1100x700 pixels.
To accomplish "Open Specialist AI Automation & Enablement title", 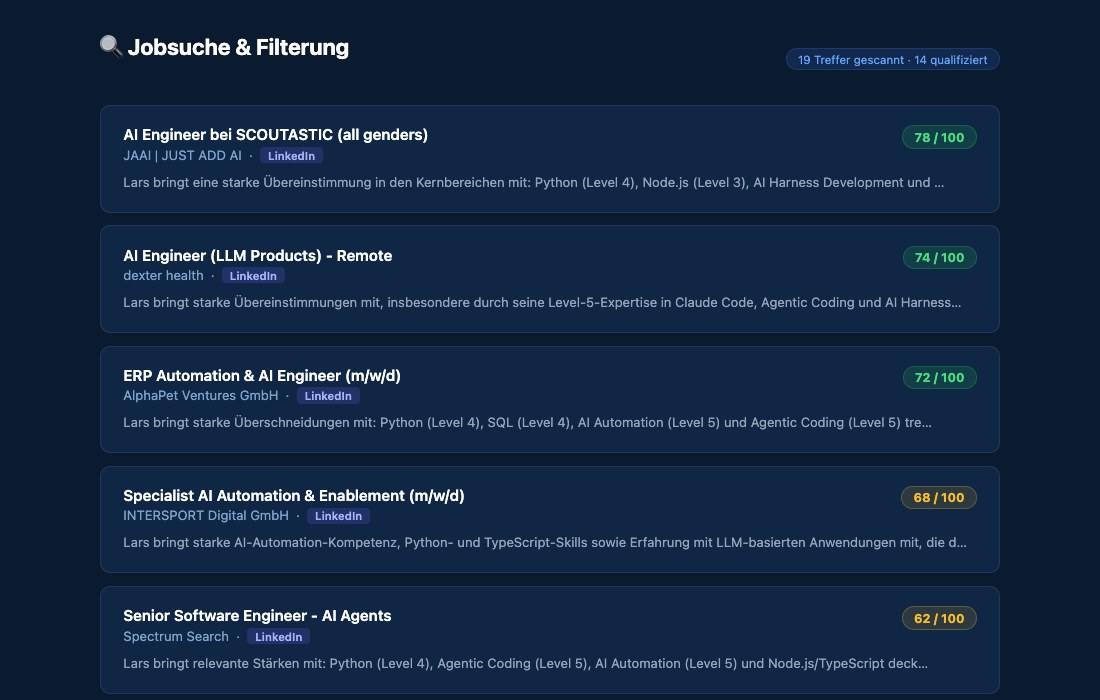I will pyautogui.click(x=294, y=496).
